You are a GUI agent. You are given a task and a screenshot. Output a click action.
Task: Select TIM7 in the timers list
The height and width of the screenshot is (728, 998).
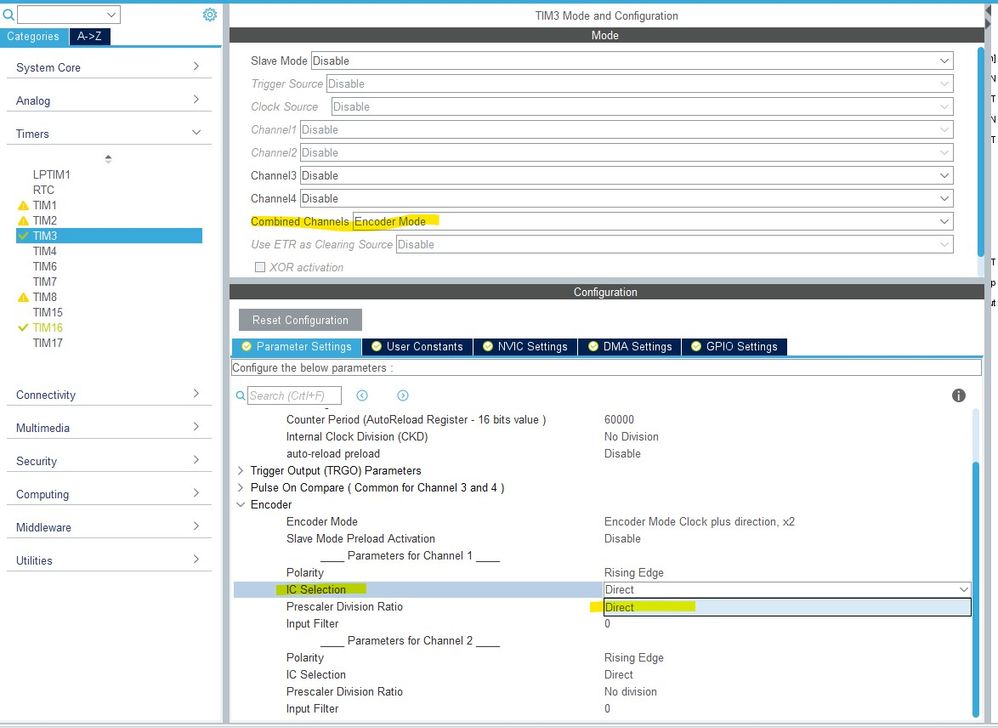tap(45, 281)
